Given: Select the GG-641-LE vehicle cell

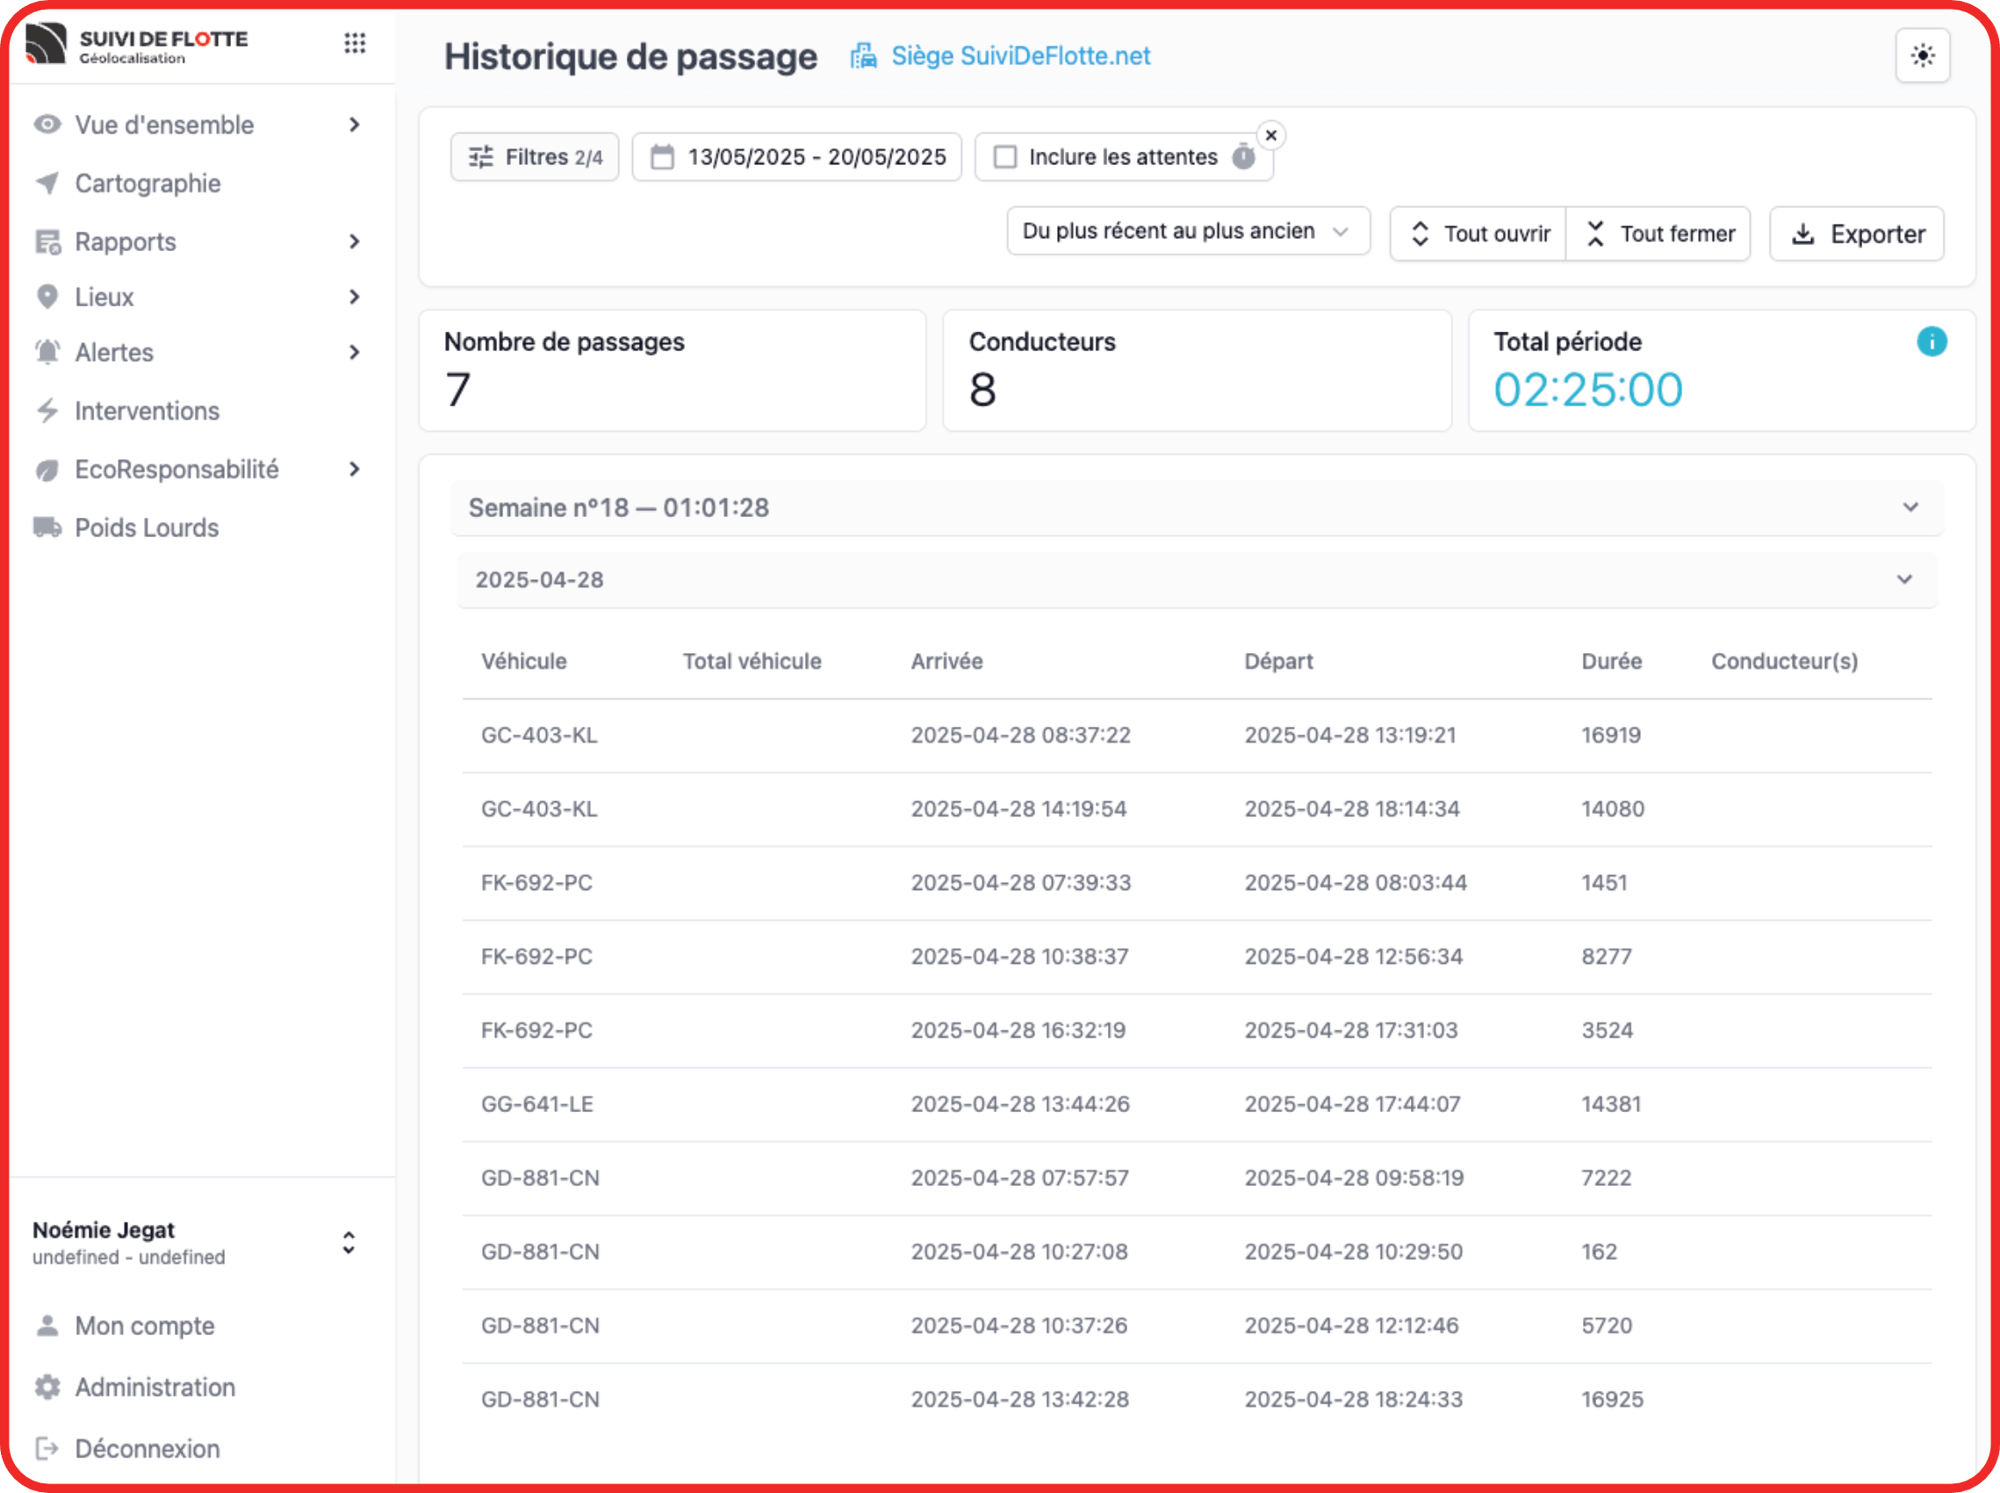Looking at the screenshot, I should [x=537, y=1104].
